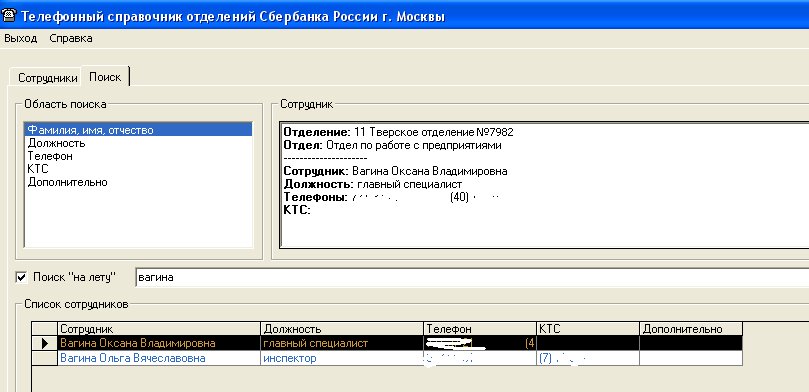Switch to the Сотрудники tab

tap(47, 78)
